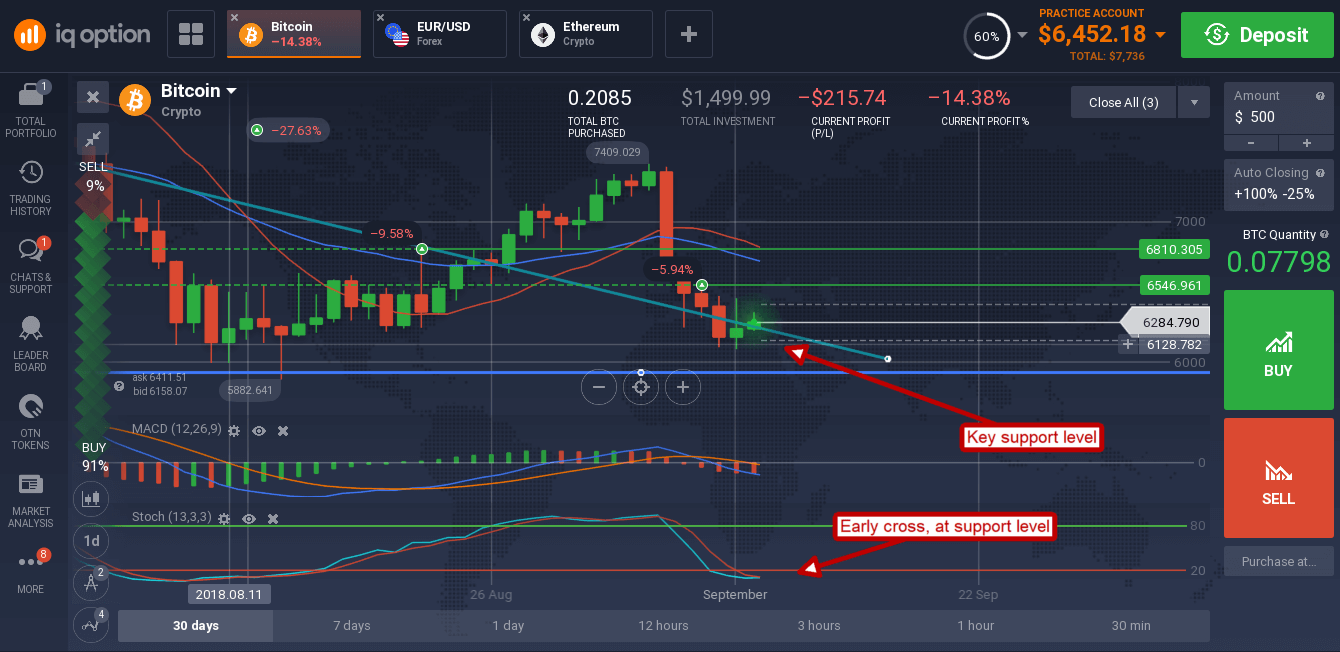Click the Bitcoin coin icon on chart header

coord(135,99)
